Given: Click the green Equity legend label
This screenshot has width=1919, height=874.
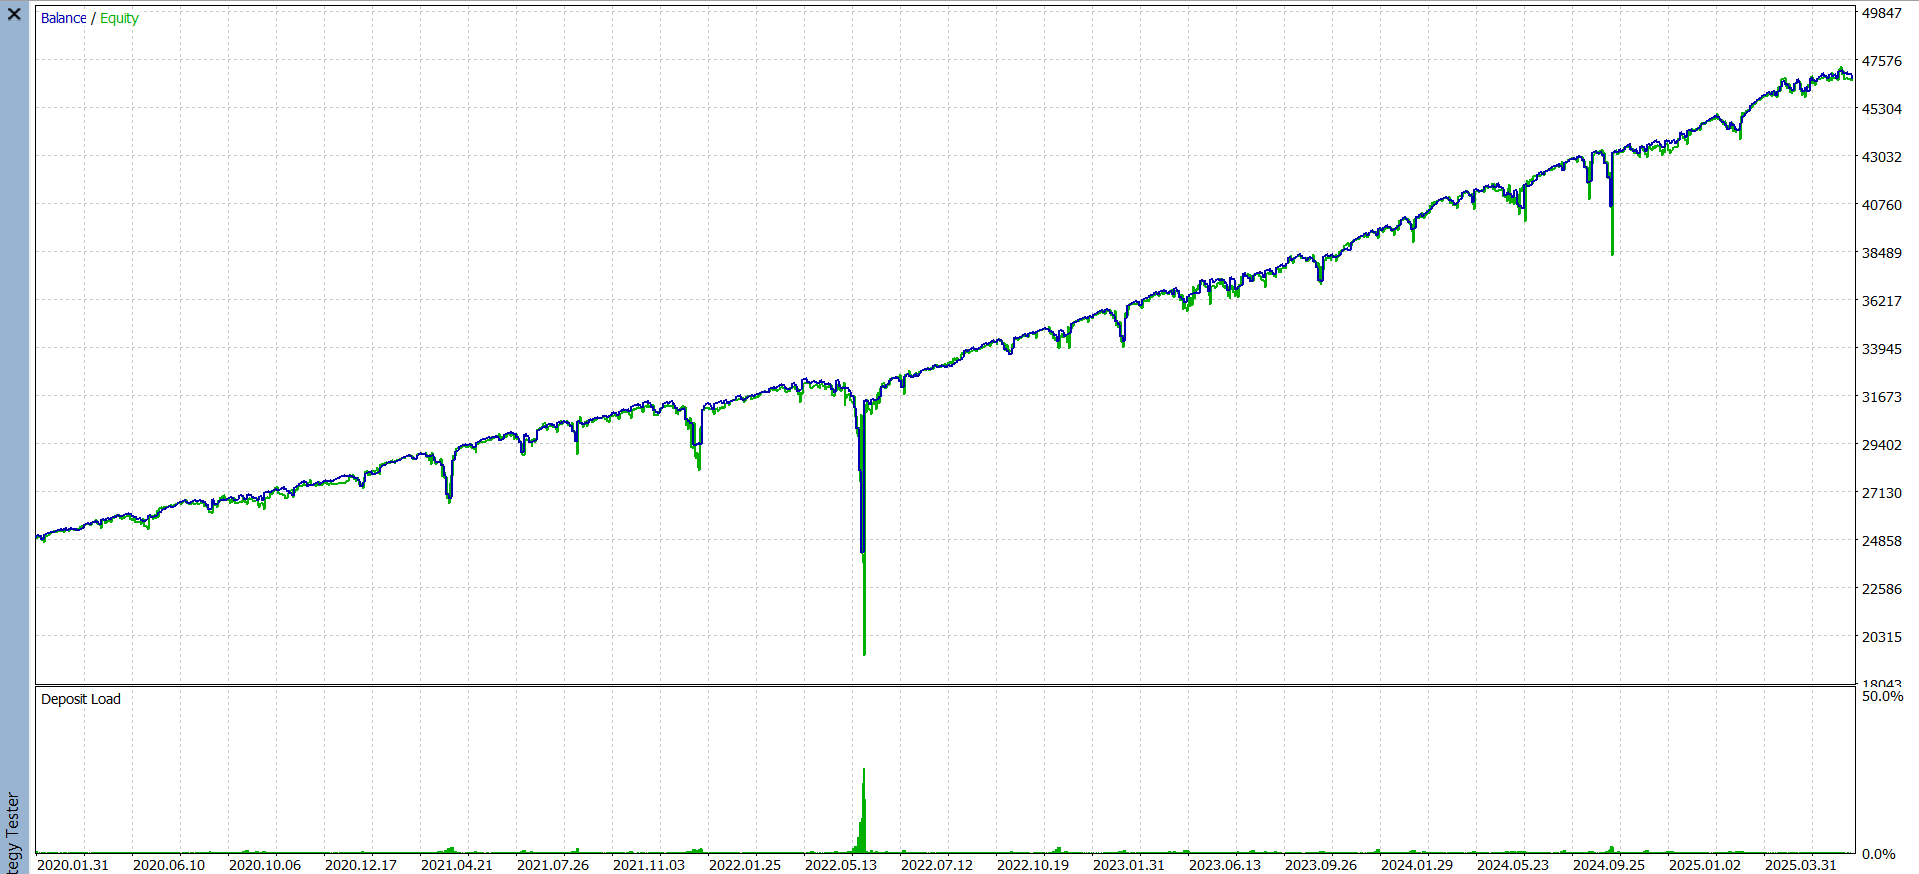Looking at the screenshot, I should click(119, 18).
